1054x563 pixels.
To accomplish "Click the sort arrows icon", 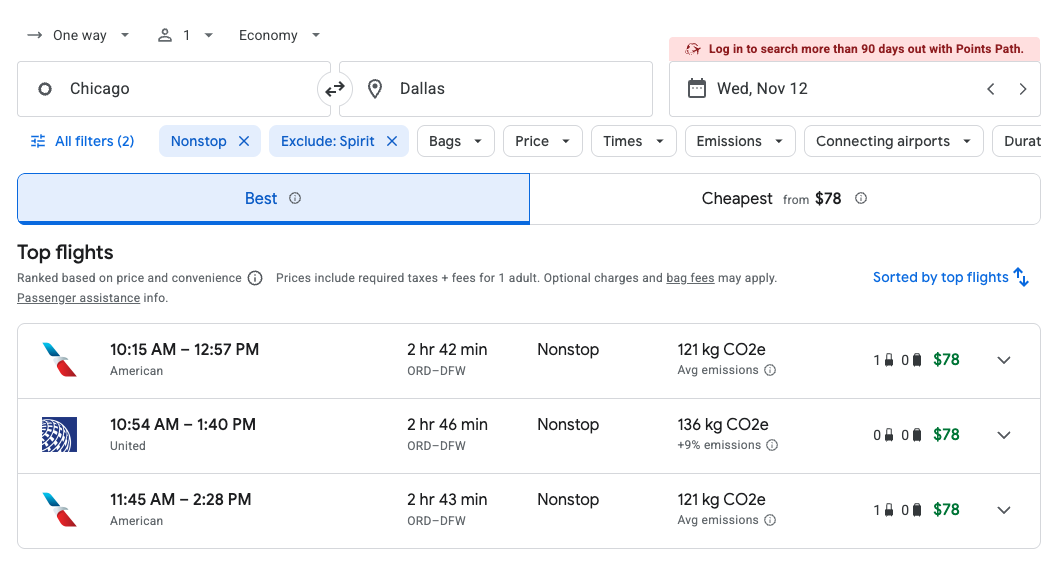I will point(1021,277).
